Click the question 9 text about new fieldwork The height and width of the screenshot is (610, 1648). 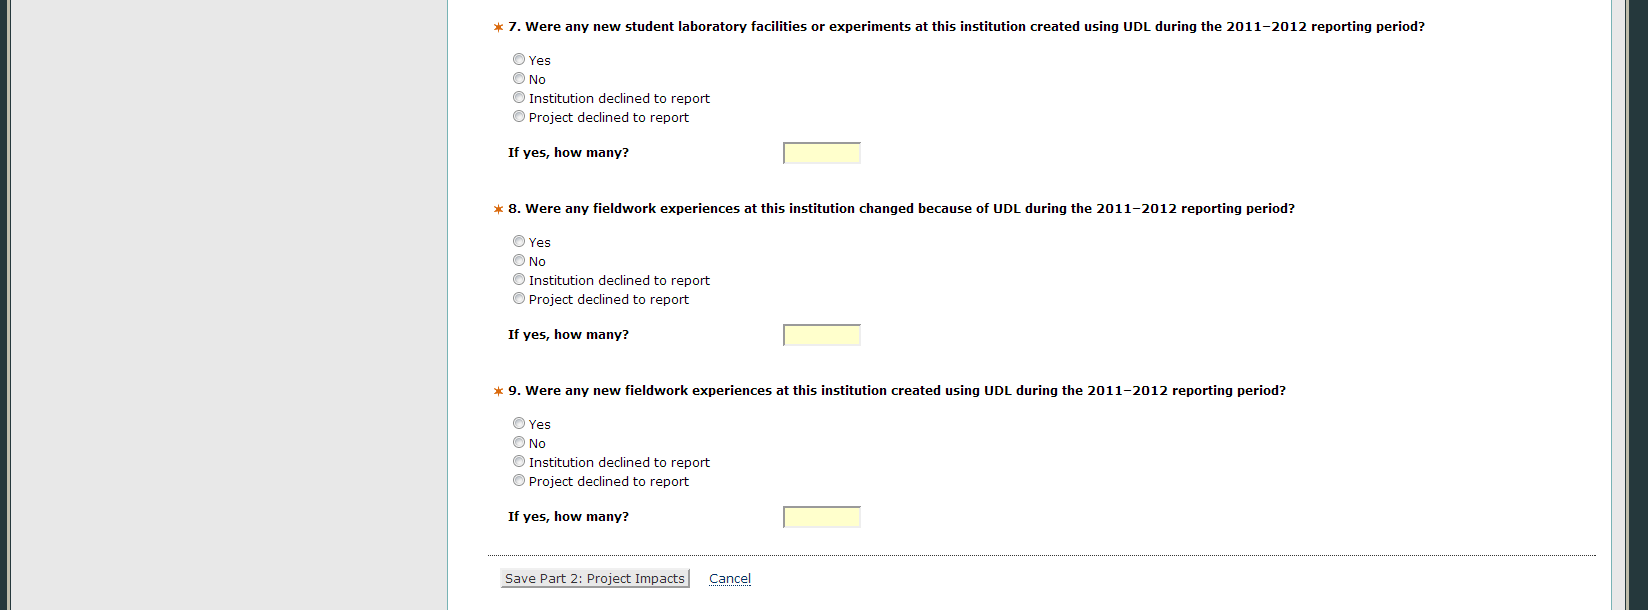896,391
